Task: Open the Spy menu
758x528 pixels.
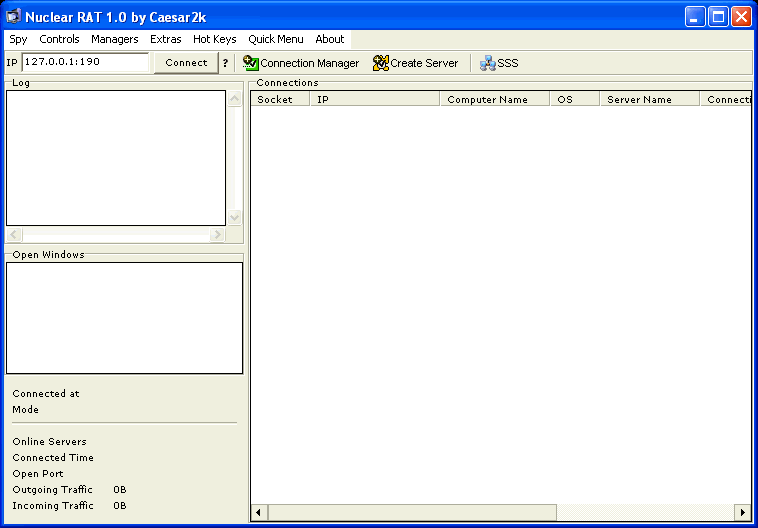Action: 18,39
